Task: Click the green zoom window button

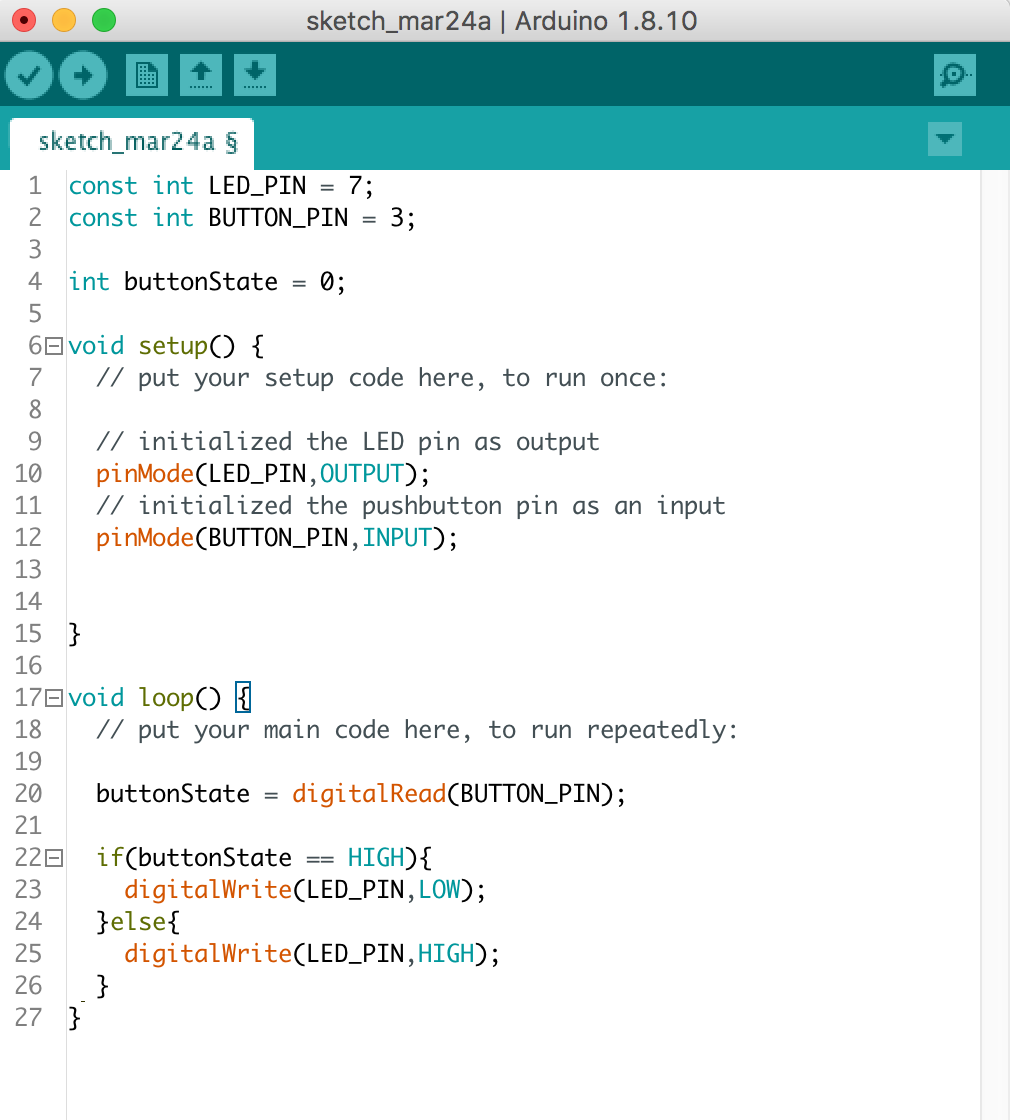Action: click(x=104, y=20)
